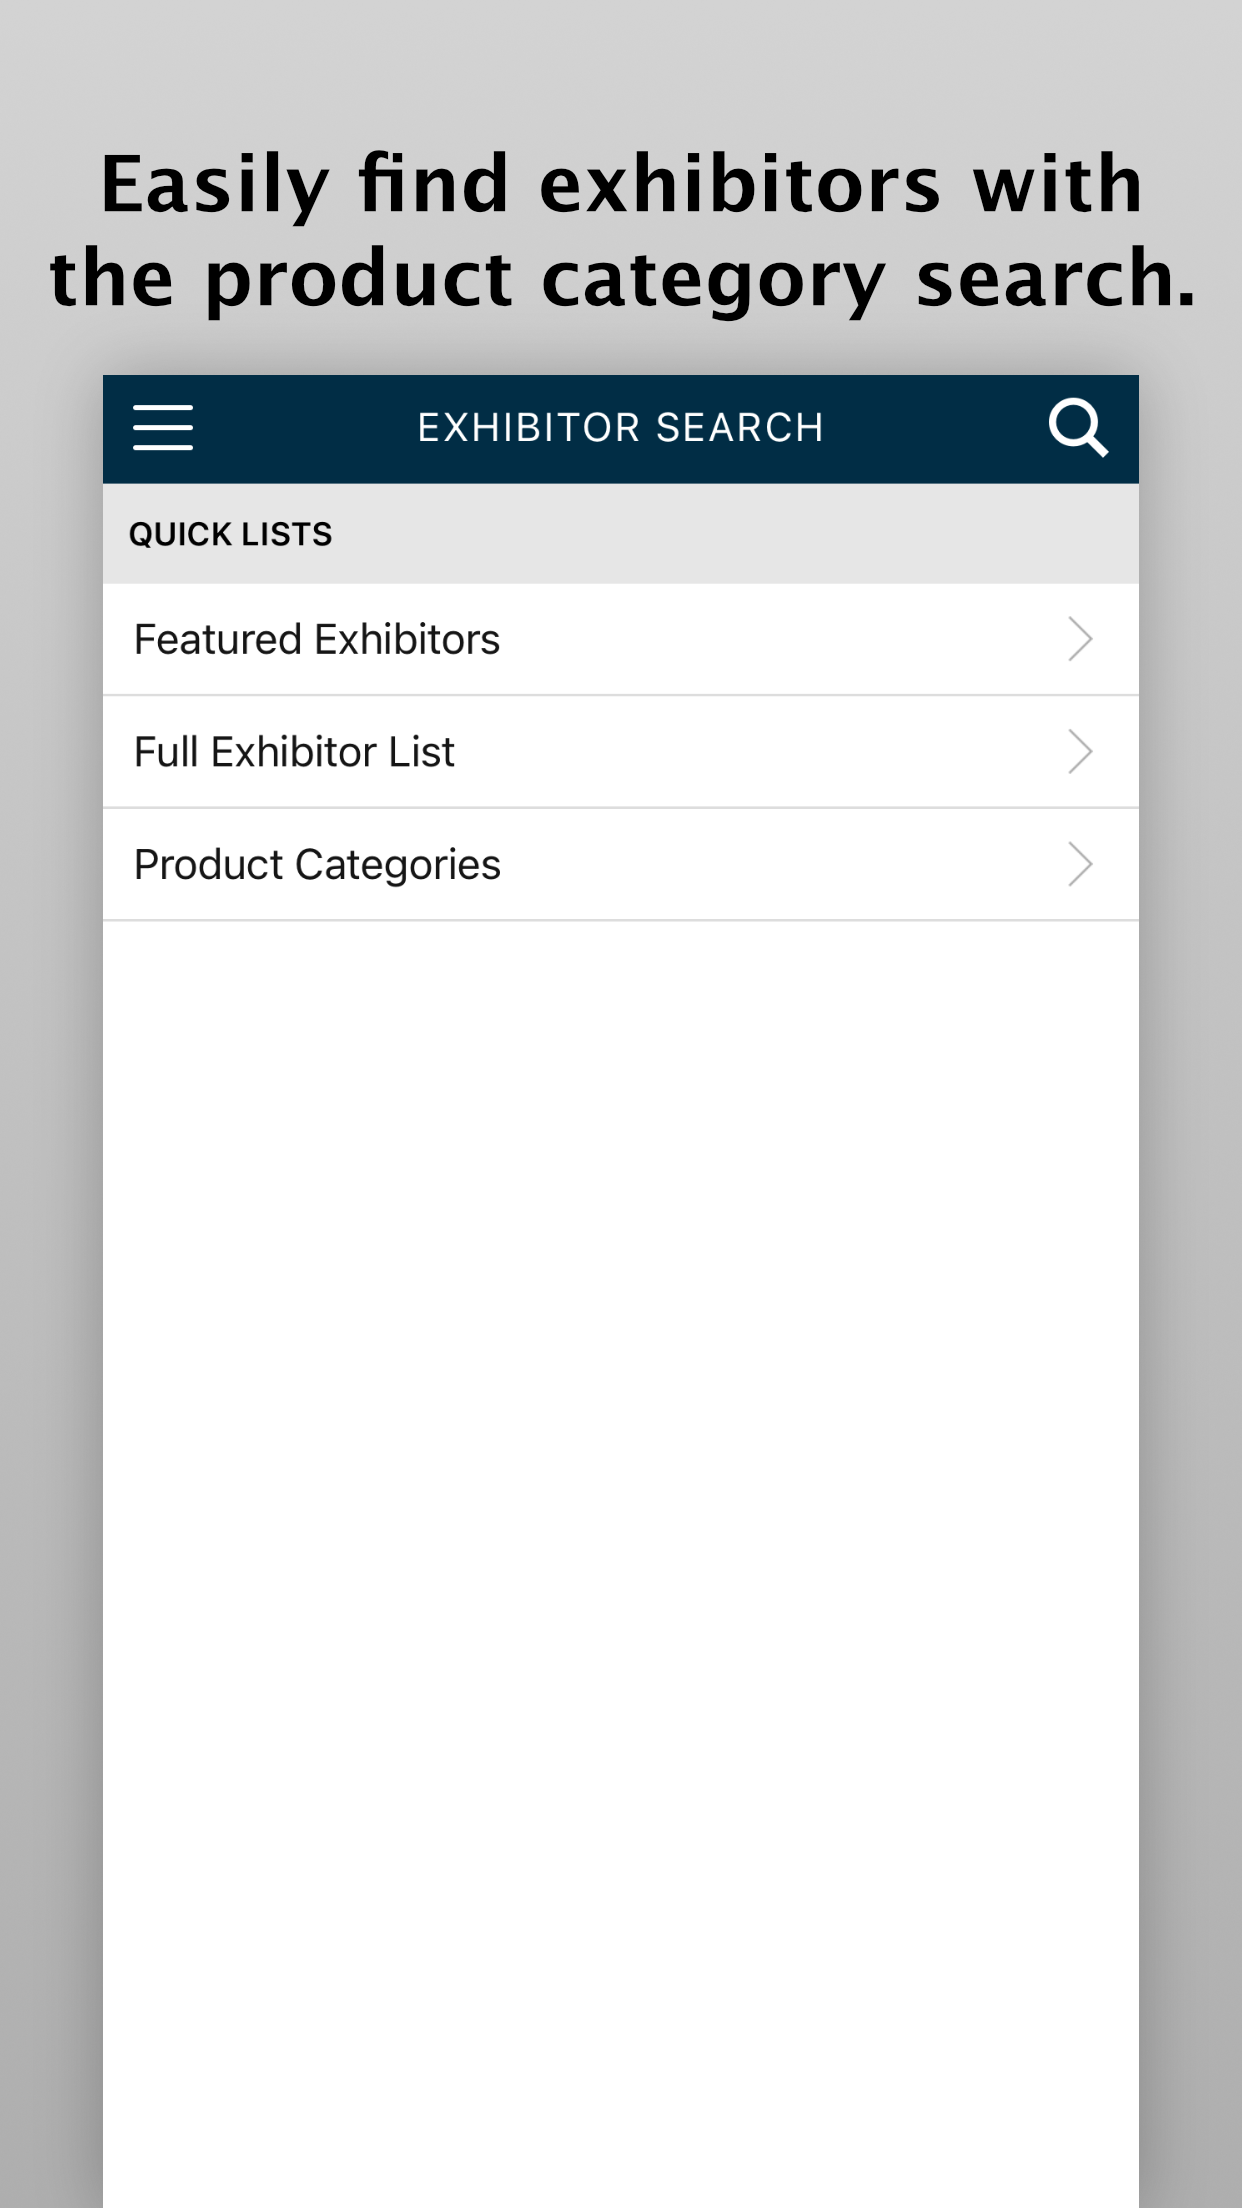Viewport: 1242px width, 2208px height.
Task: Click the word "SEARCH" in the navy header
Action: coord(739,428)
